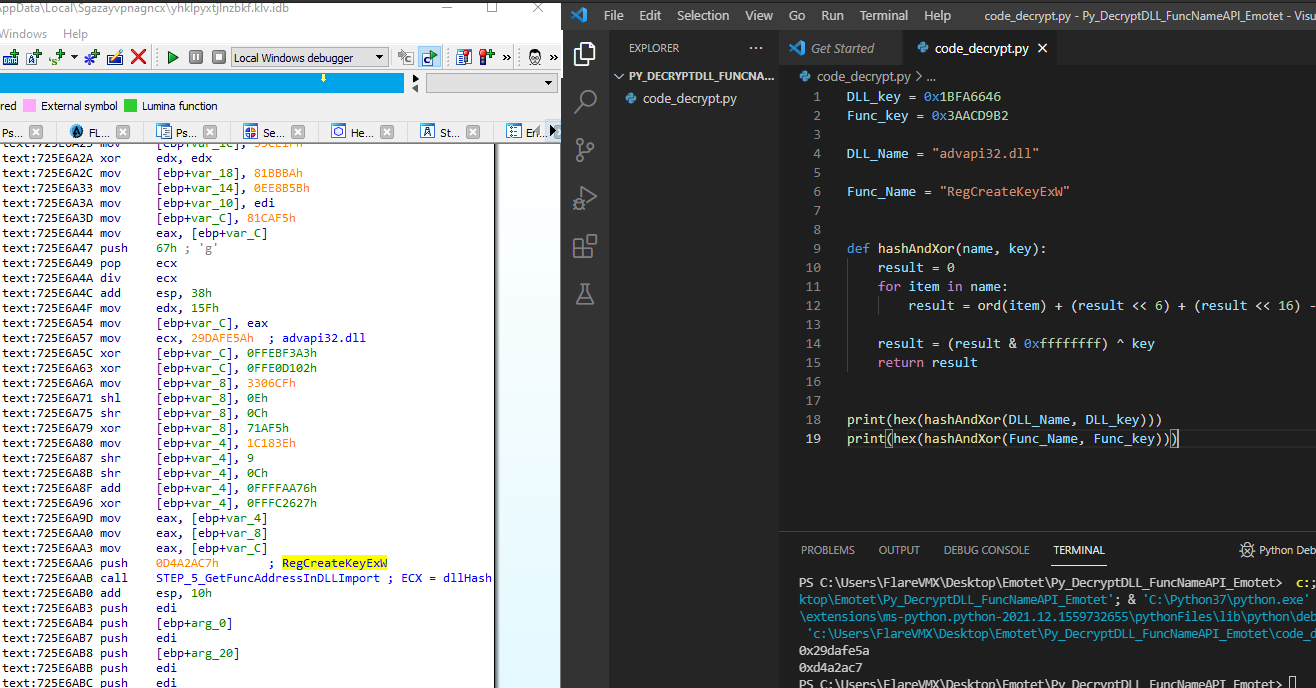Image resolution: width=1316 pixels, height=688 pixels.
Task: Close the Se... tab in IDA
Action: (297, 132)
